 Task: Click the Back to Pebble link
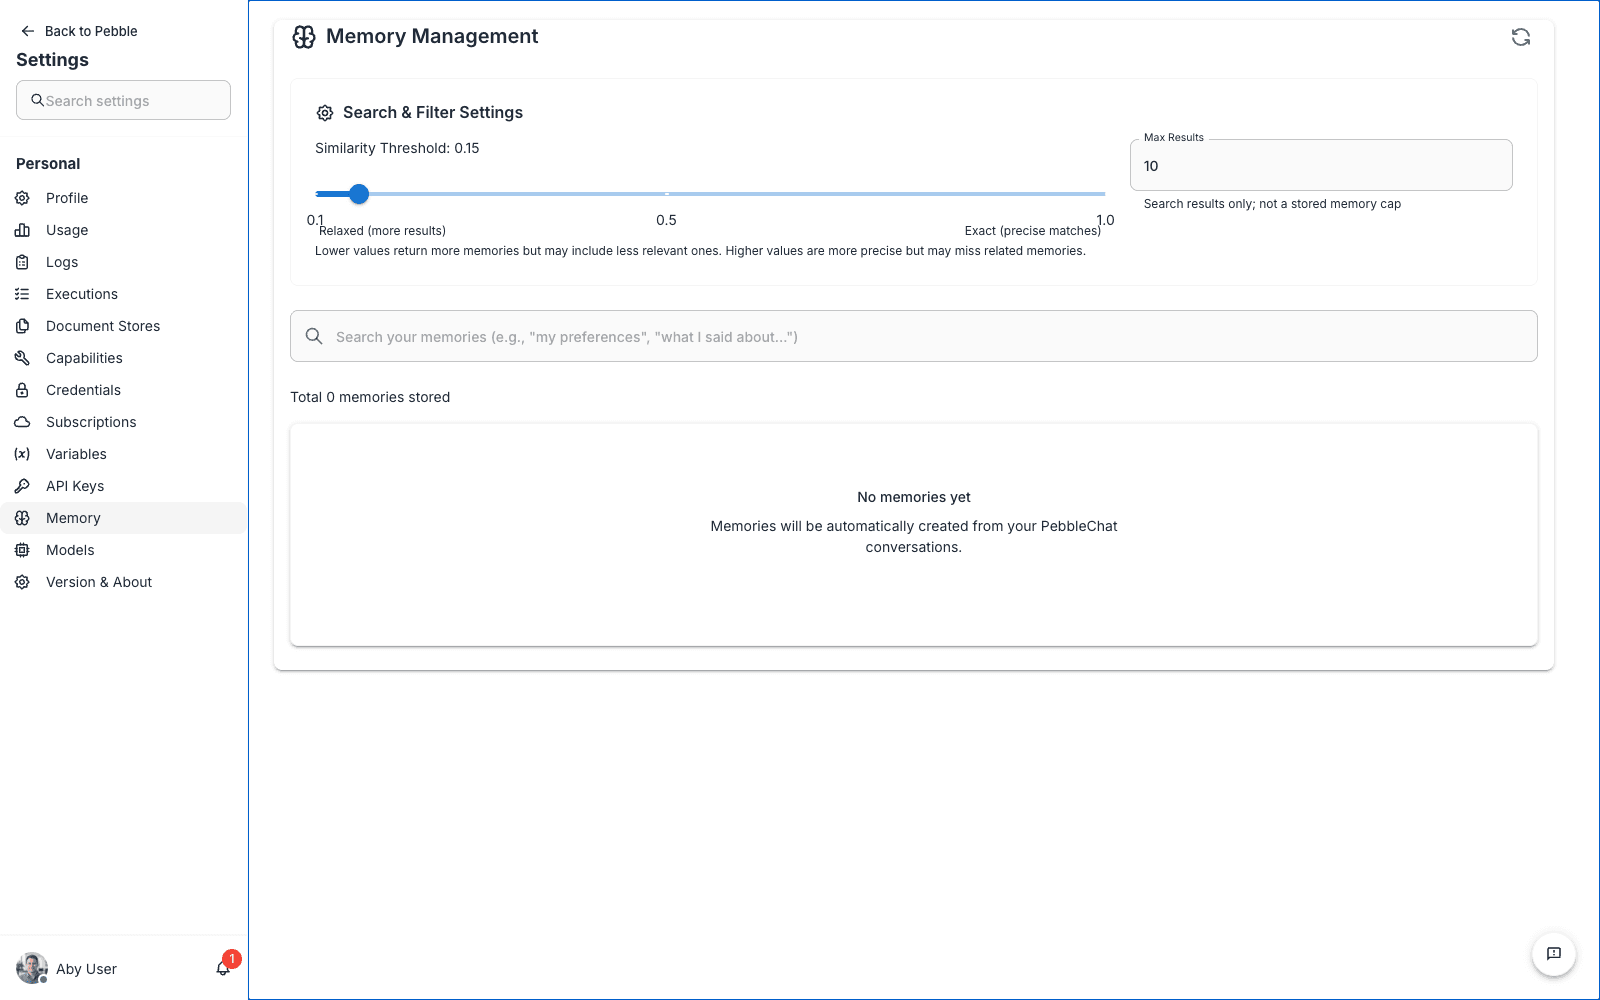click(x=79, y=31)
